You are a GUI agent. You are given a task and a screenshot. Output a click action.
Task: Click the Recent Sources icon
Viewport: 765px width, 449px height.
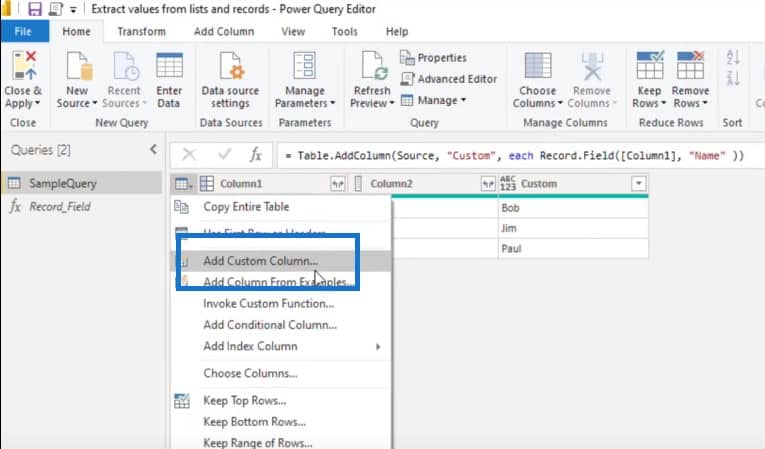tap(126, 65)
